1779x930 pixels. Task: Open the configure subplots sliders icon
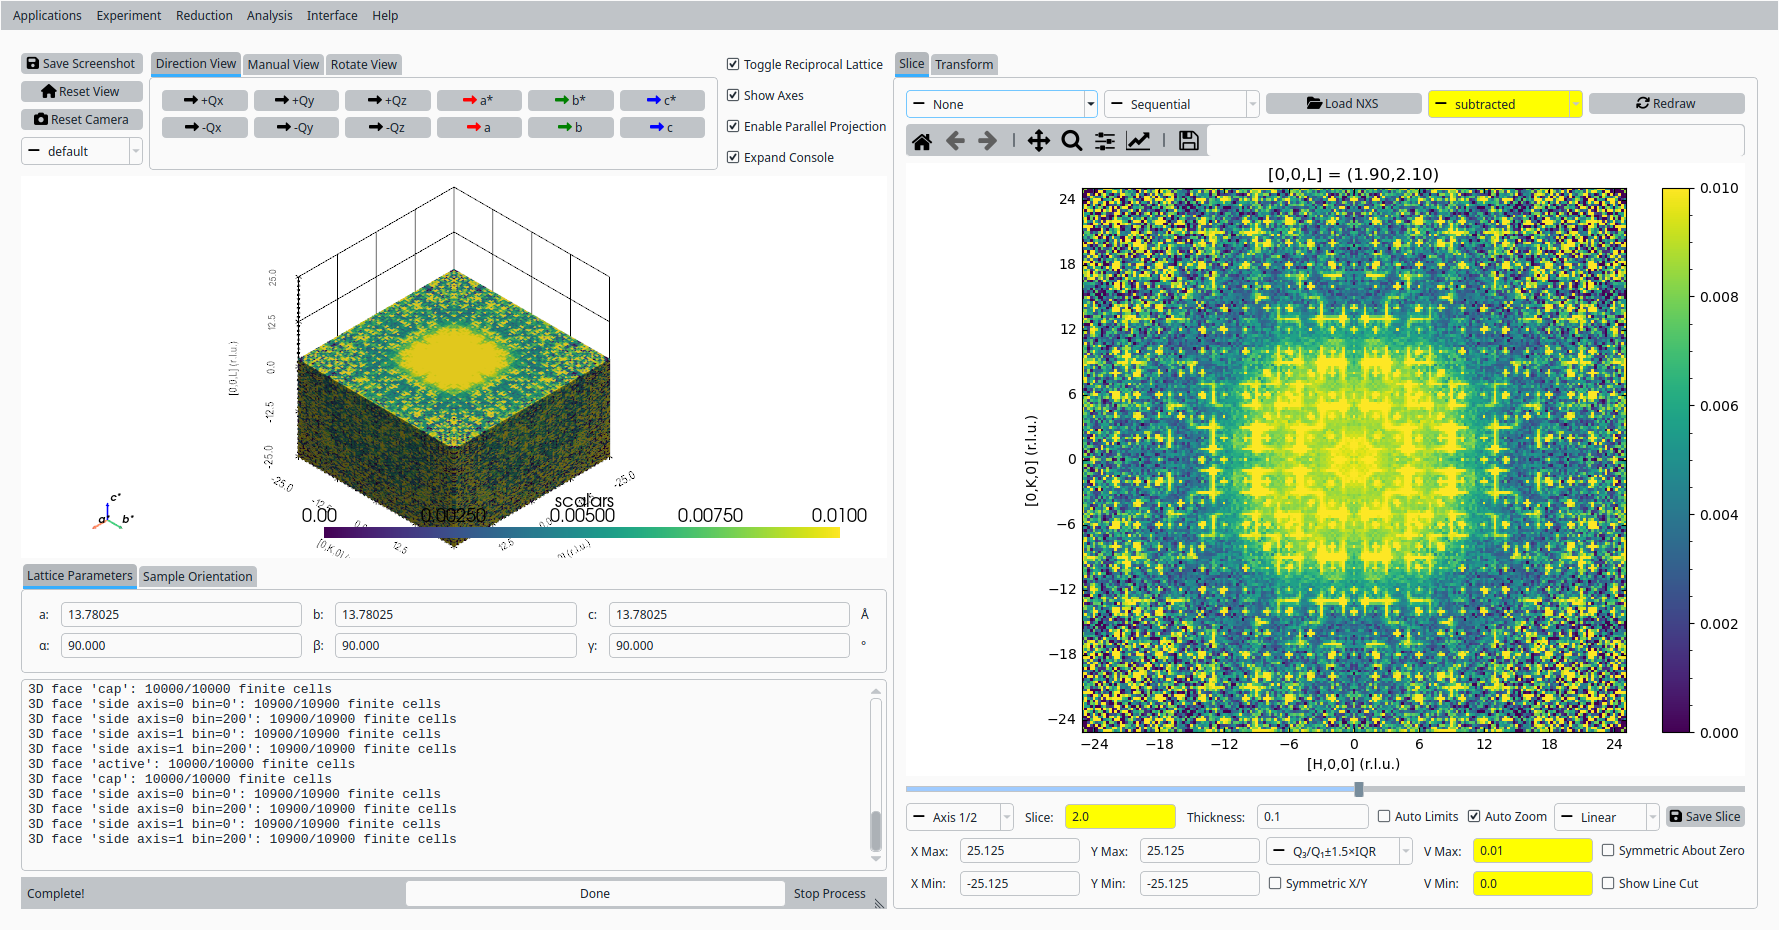point(1105,141)
